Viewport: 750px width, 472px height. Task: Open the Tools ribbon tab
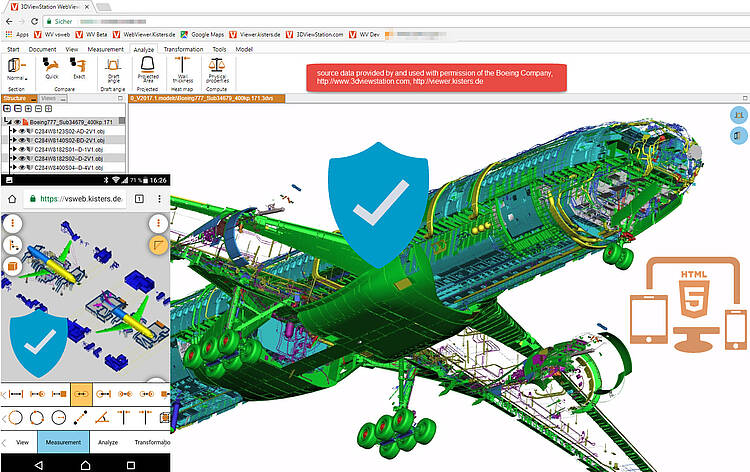coord(220,49)
